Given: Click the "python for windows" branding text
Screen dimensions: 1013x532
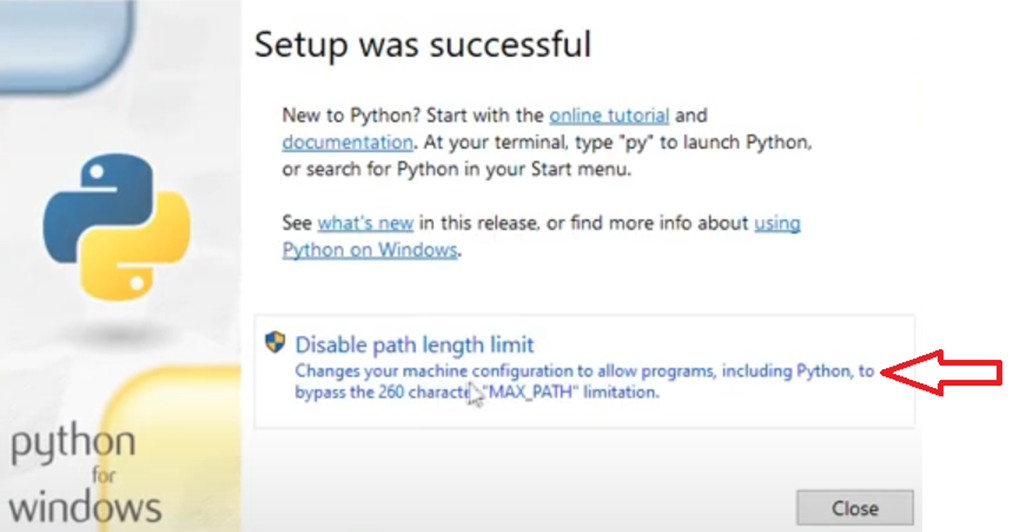Looking at the screenshot, I should [84, 475].
